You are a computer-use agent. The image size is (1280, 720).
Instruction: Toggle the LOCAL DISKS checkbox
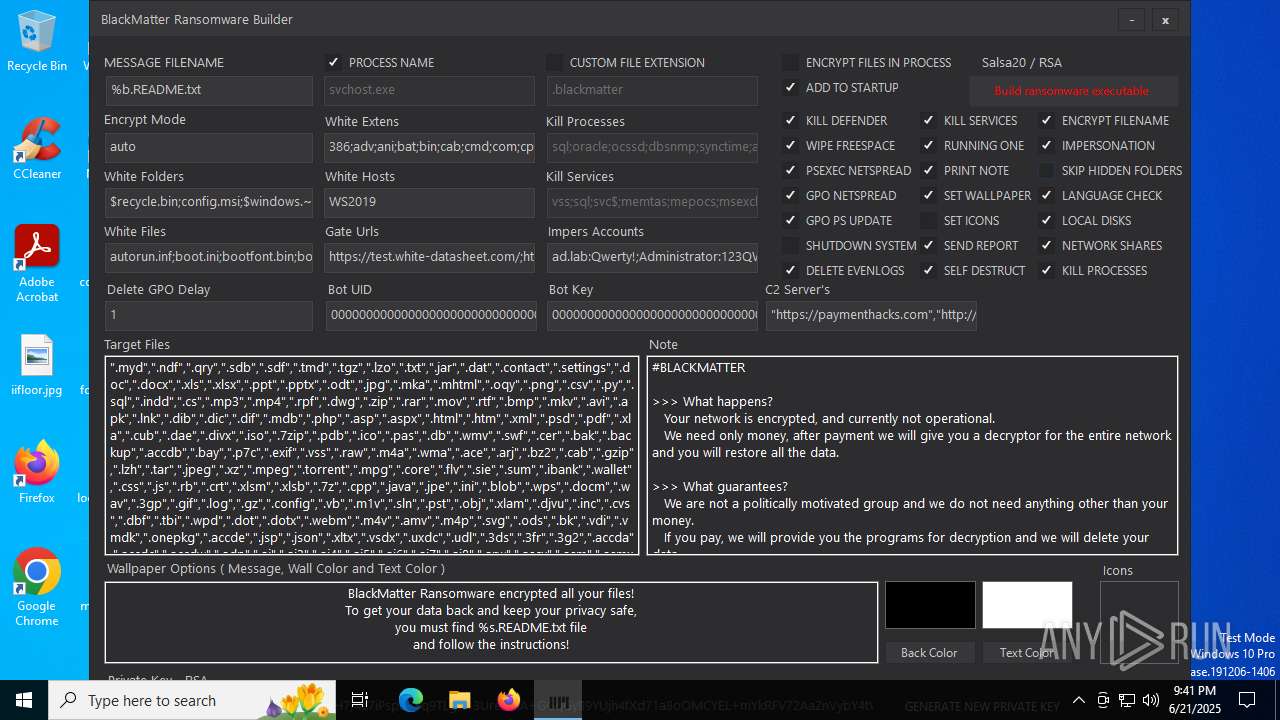[x=1047, y=220]
